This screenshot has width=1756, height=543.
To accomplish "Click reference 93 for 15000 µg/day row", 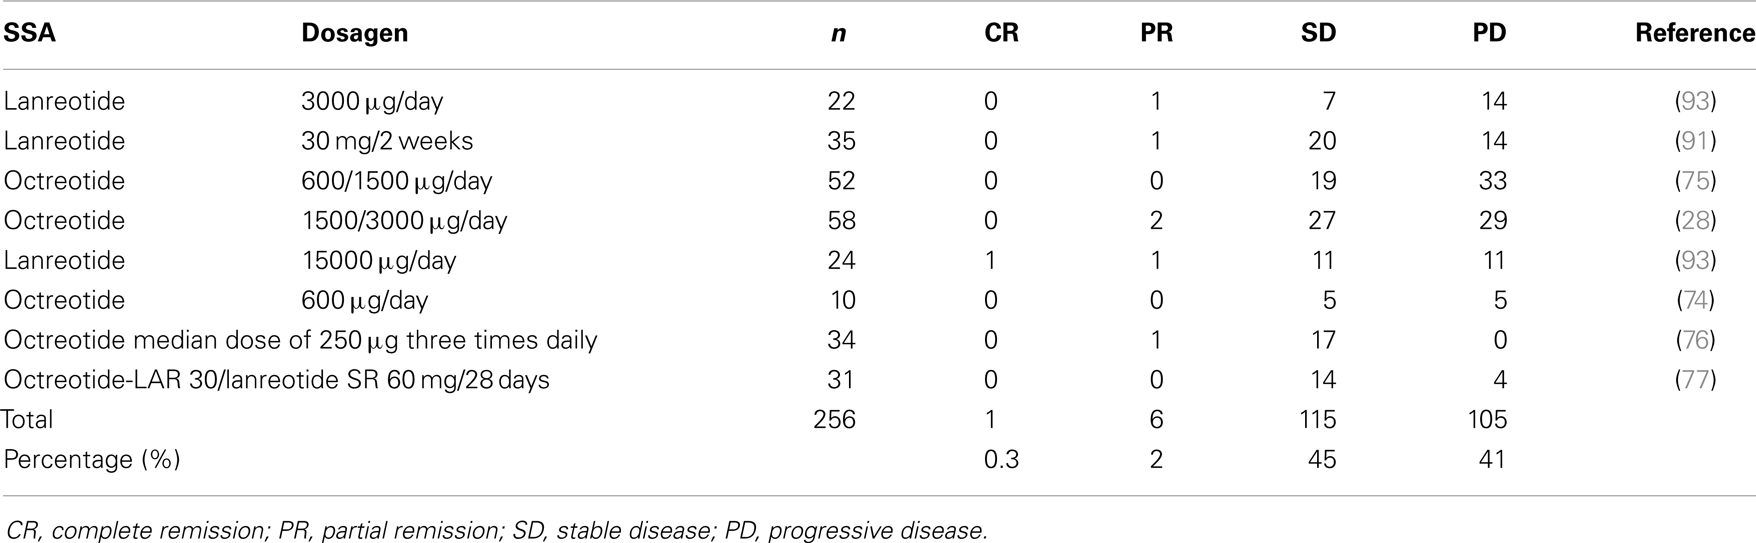I will pyautogui.click(x=1695, y=261).
